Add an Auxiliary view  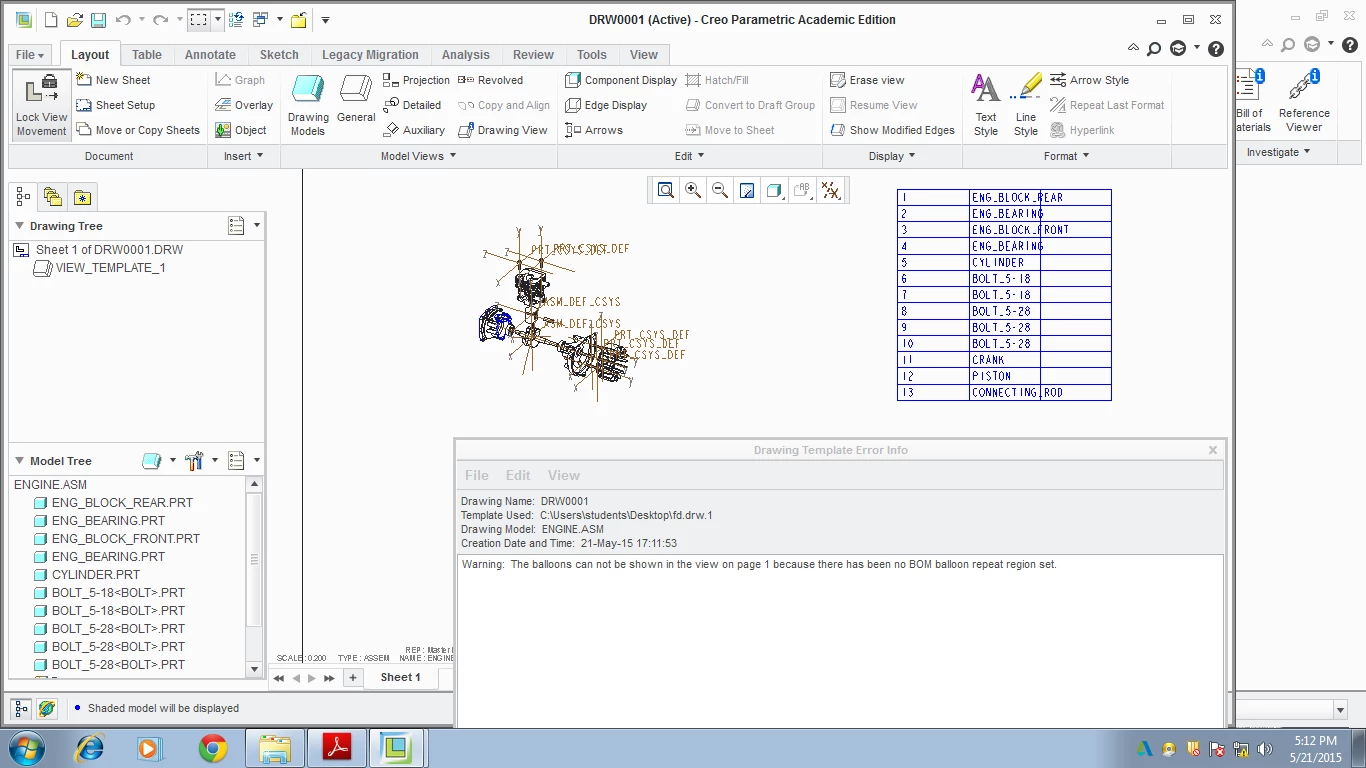click(x=414, y=130)
